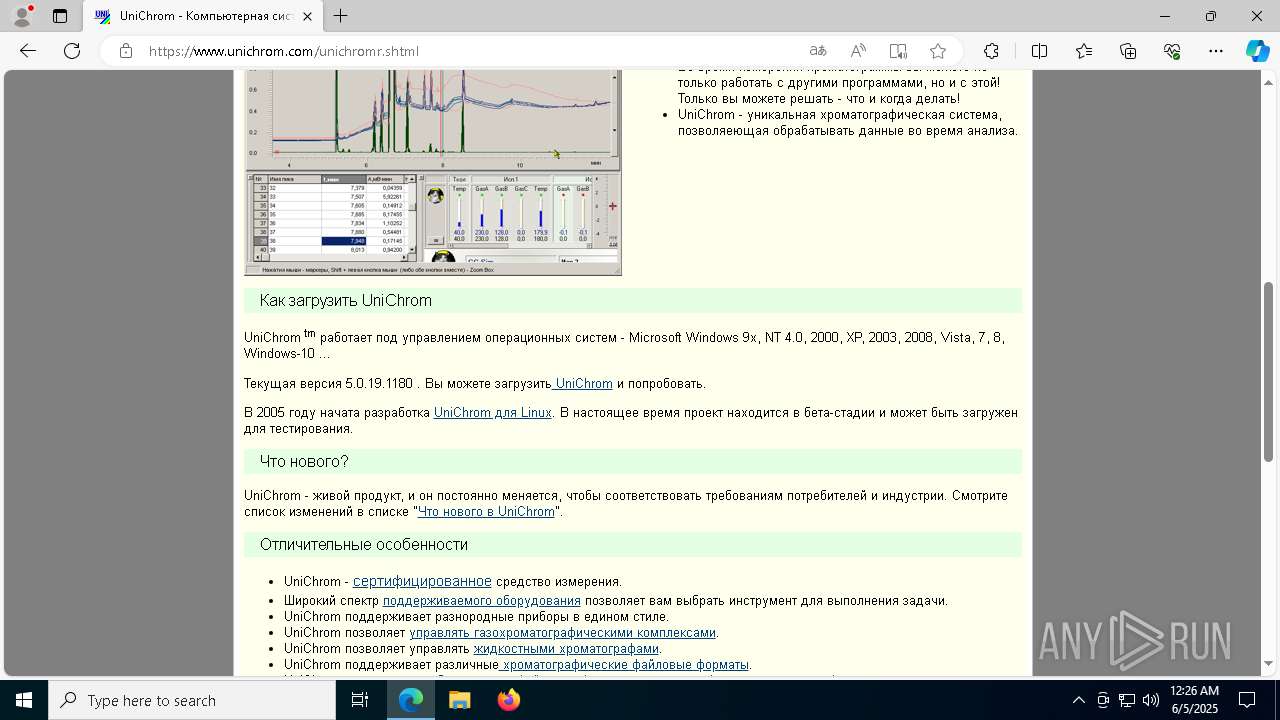This screenshot has height=720, width=1280.
Task: View site information lock icon
Action: point(125,51)
